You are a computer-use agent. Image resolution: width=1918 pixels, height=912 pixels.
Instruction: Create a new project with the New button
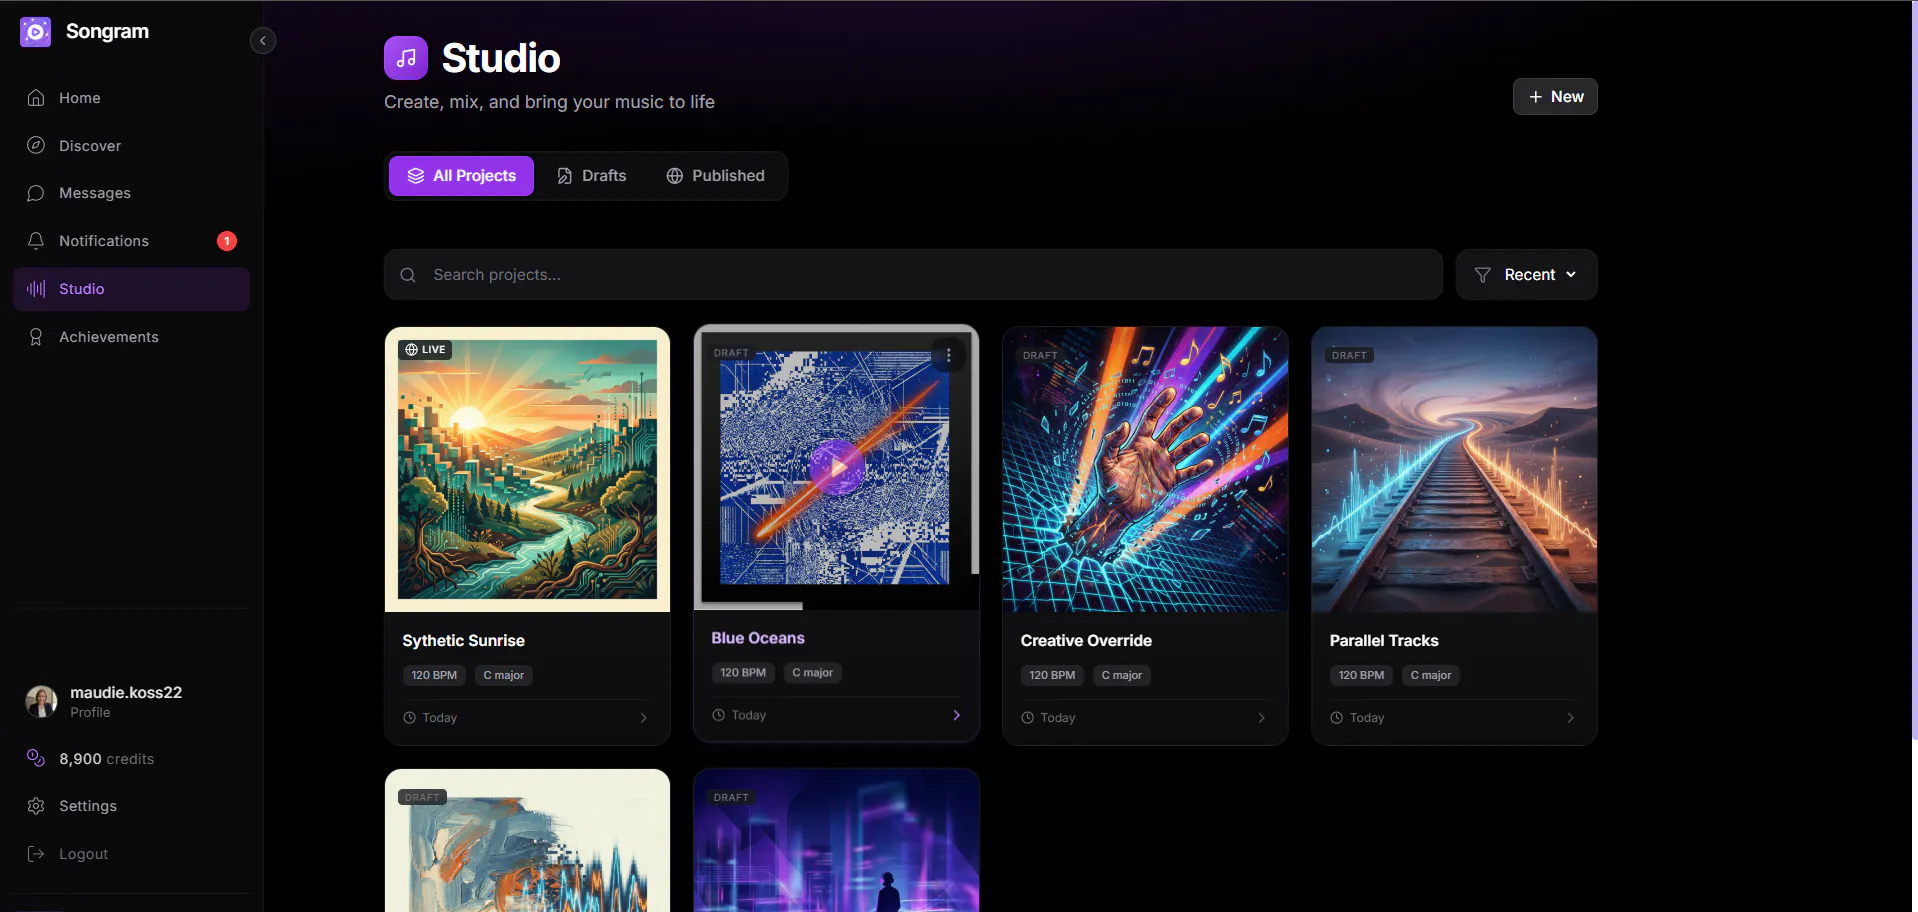click(x=1555, y=97)
